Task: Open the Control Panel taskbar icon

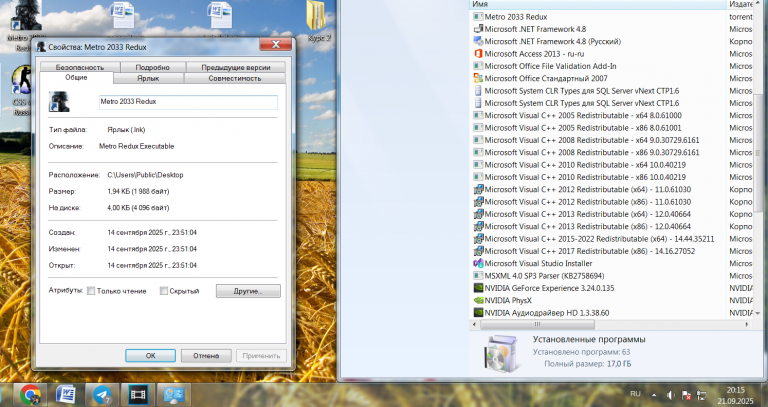Action: click(174, 395)
